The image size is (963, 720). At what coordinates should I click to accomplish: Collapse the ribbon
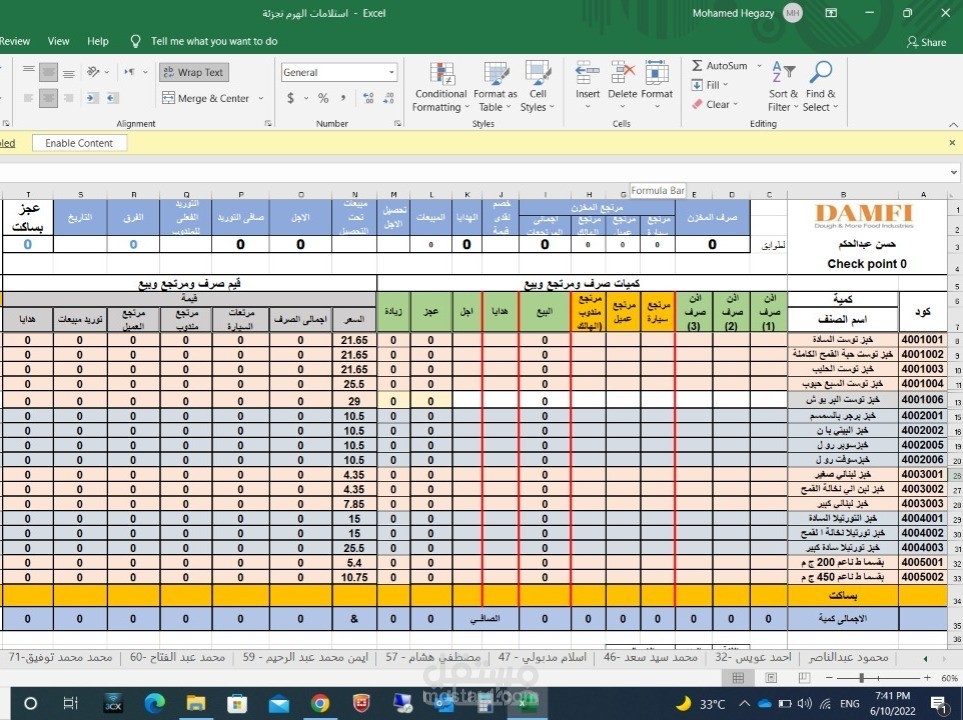(953, 124)
